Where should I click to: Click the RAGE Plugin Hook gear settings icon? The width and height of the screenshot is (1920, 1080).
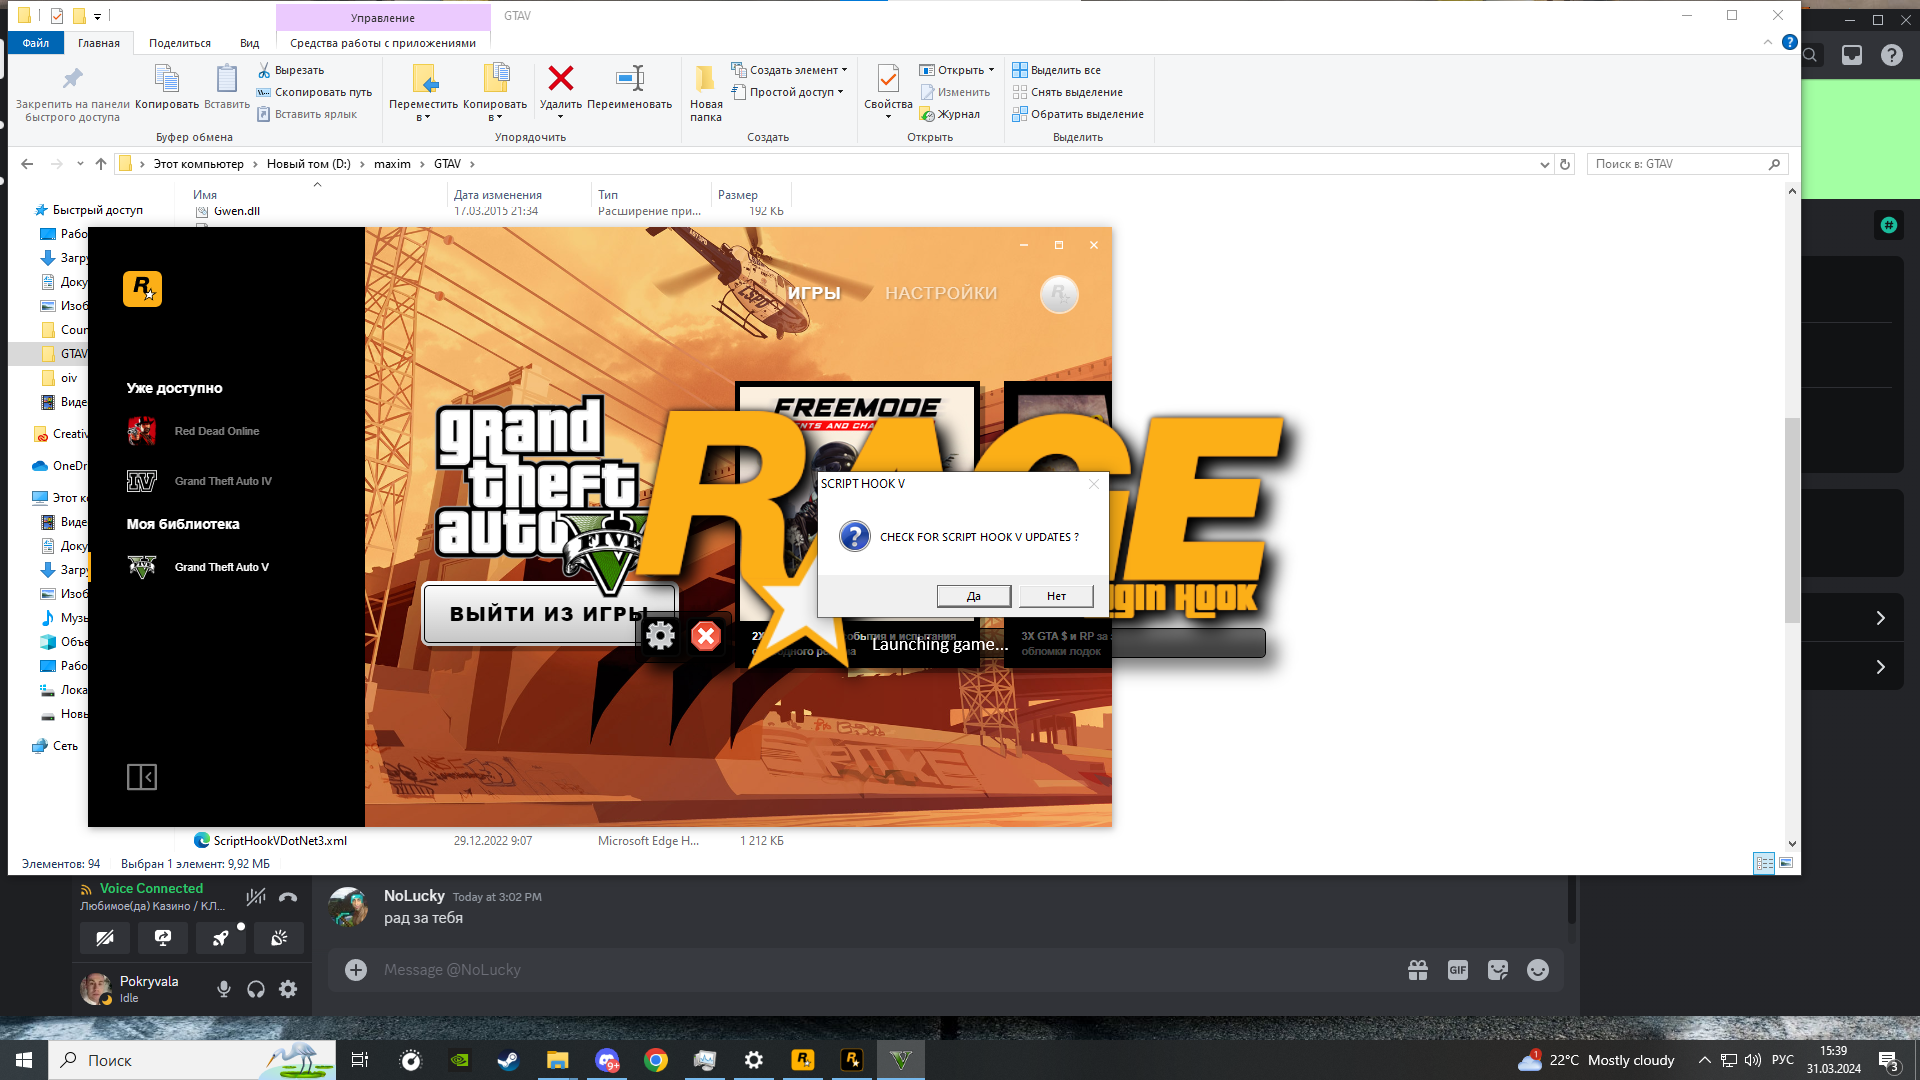[x=660, y=636]
